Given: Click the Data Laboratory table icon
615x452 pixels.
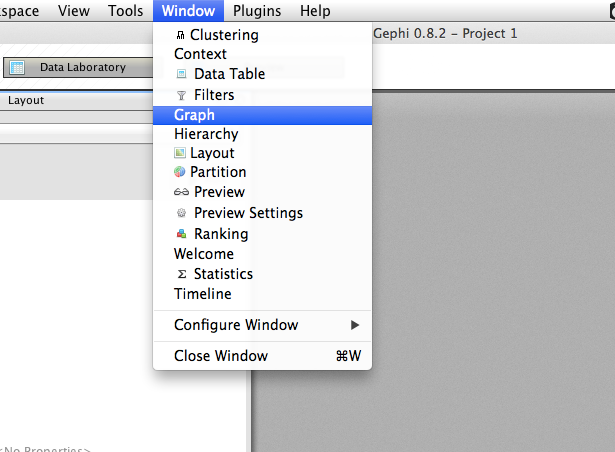Looking at the screenshot, I should pyautogui.click(x=17, y=67).
